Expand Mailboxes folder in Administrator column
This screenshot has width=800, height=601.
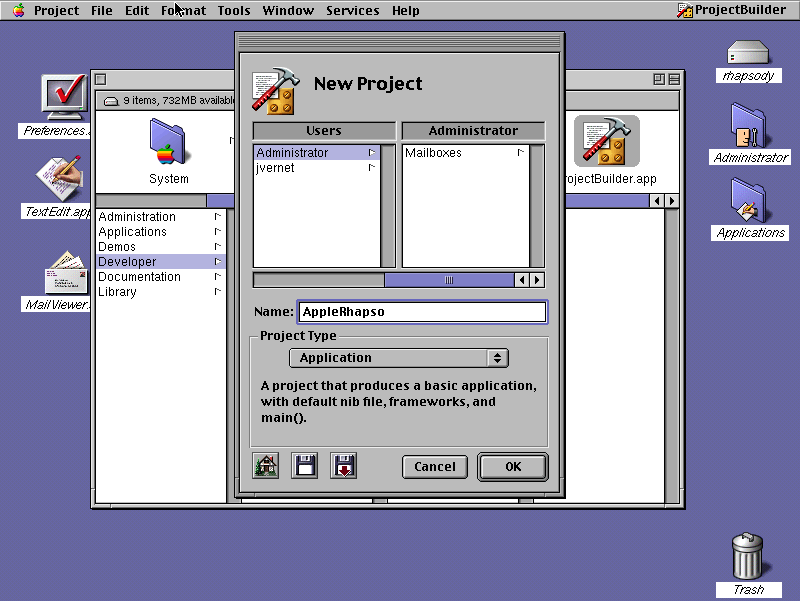[520, 153]
